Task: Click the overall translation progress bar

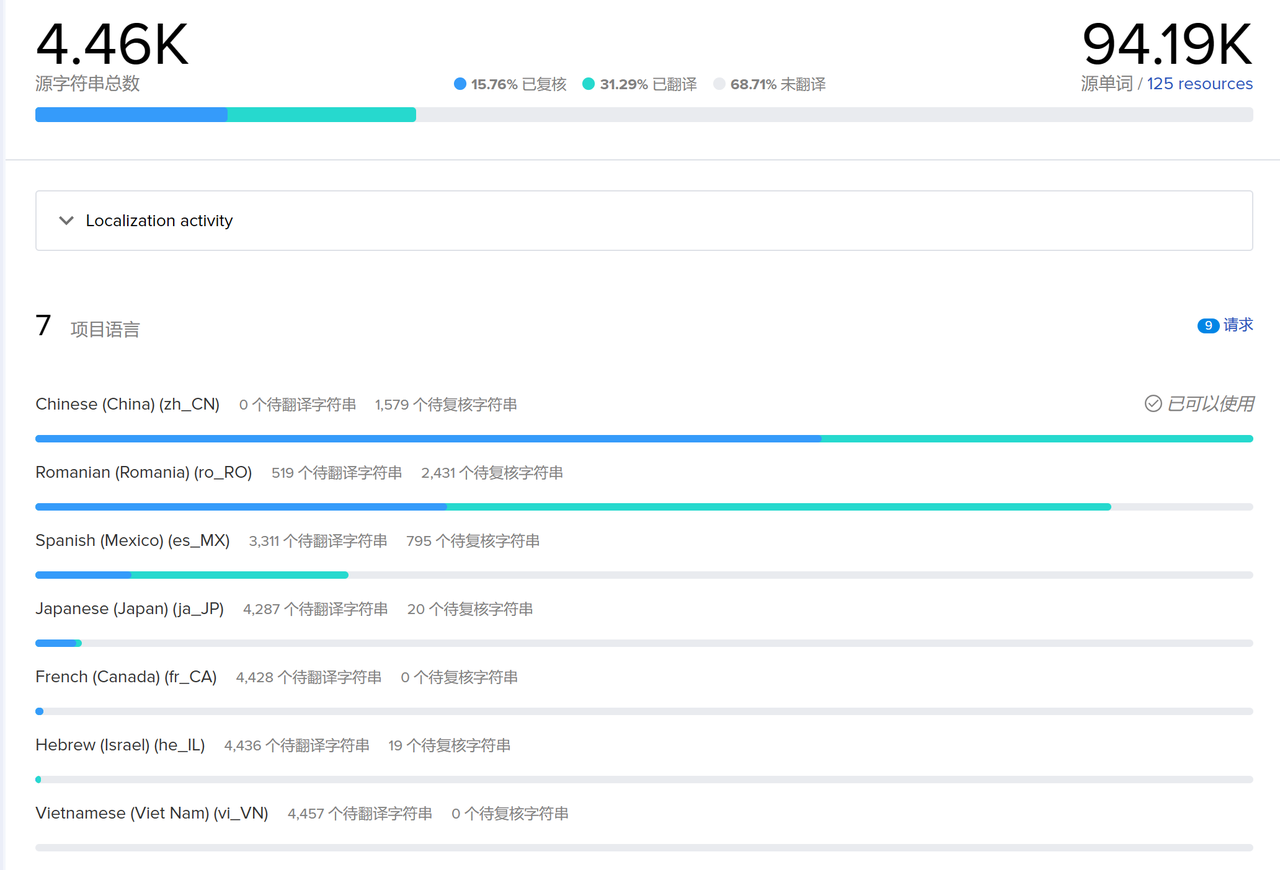Action: pos(644,115)
